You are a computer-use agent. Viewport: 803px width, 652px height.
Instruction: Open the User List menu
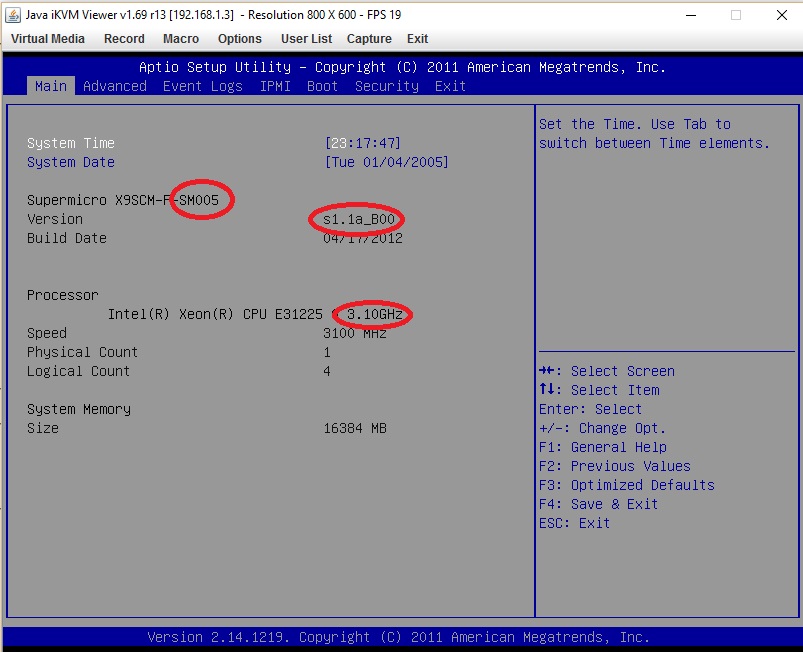tap(306, 39)
